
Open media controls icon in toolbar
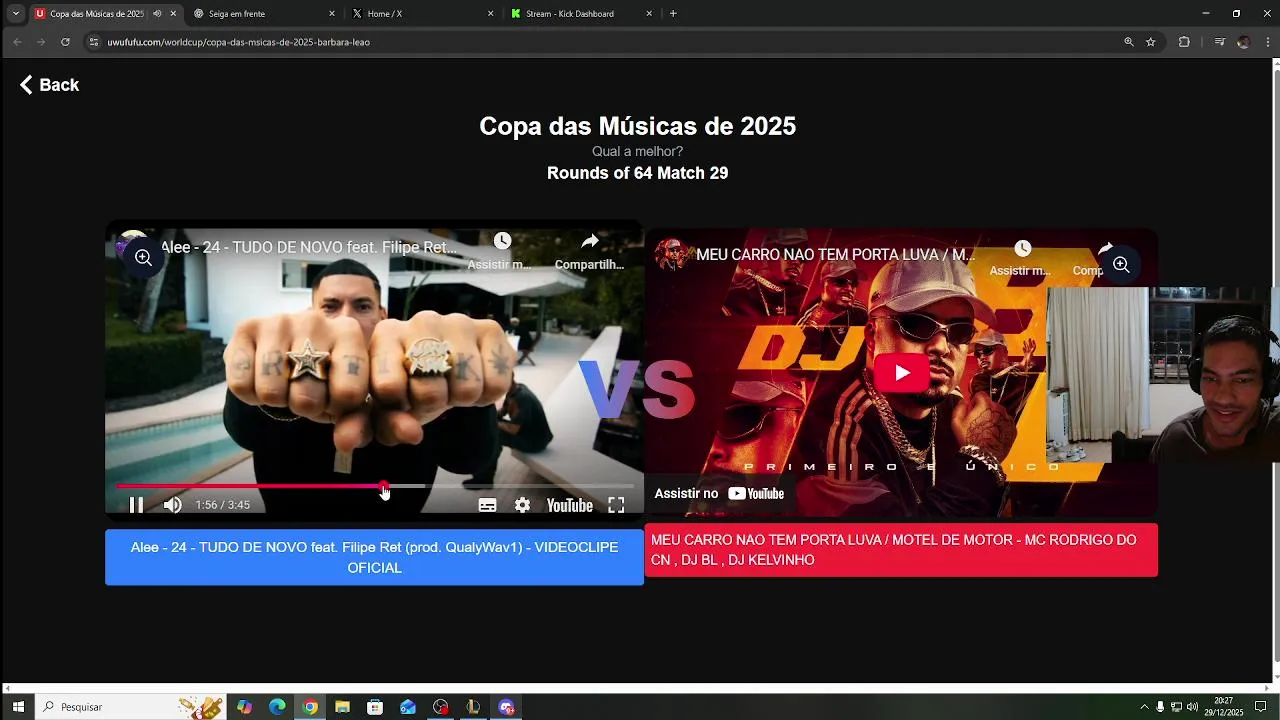tap(1219, 42)
